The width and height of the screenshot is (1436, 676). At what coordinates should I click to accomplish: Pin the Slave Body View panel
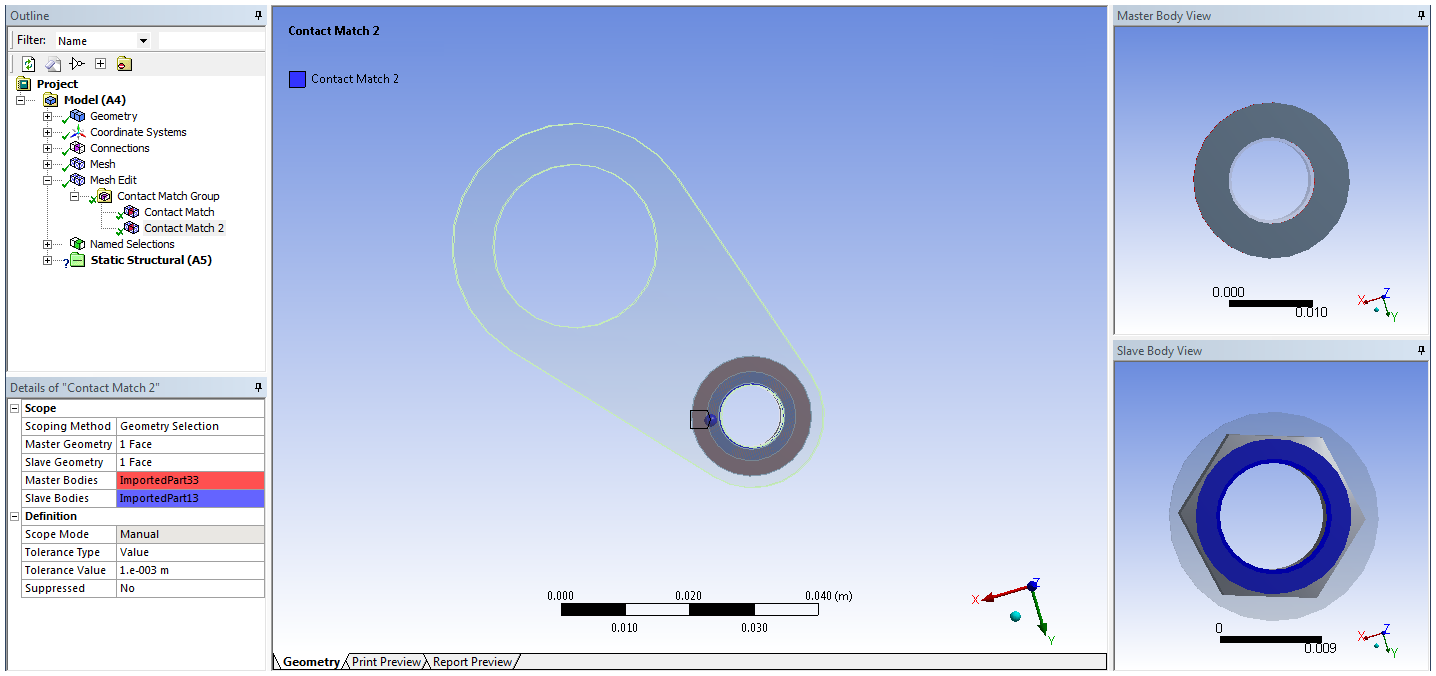[x=1421, y=350]
